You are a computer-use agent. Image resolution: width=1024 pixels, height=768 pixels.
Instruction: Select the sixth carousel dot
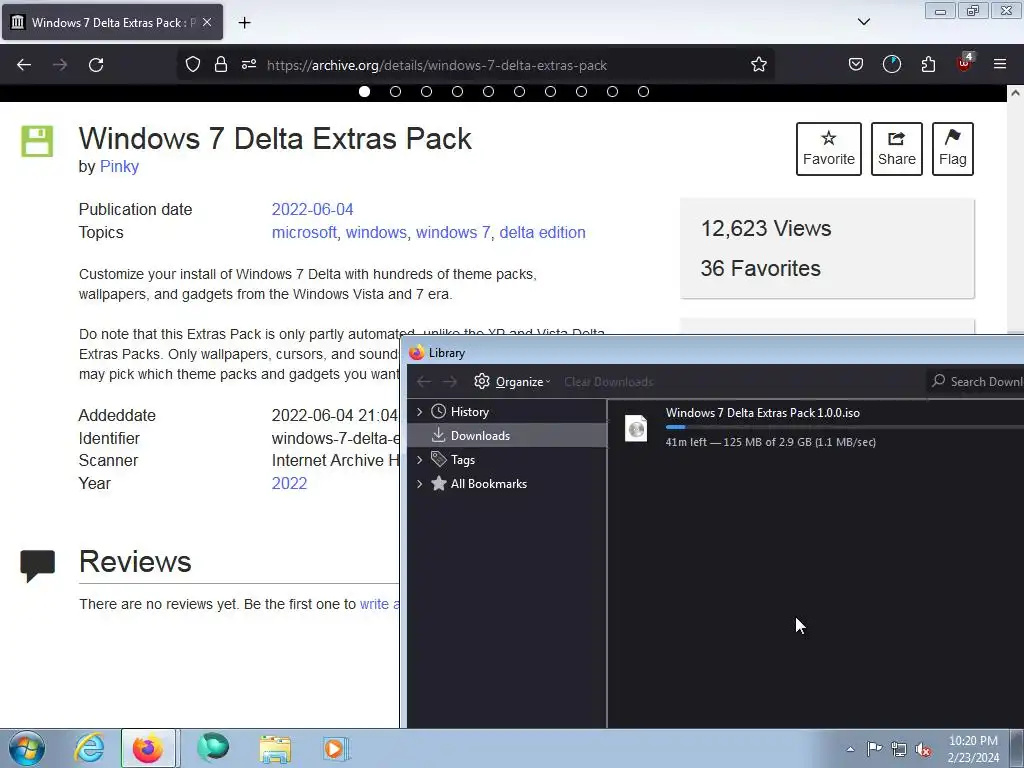click(519, 91)
